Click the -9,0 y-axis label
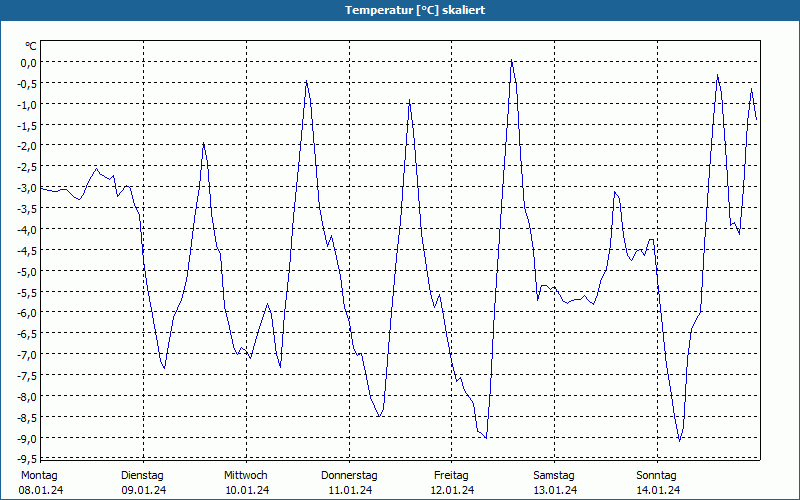800x500 pixels. [x=27, y=438]
